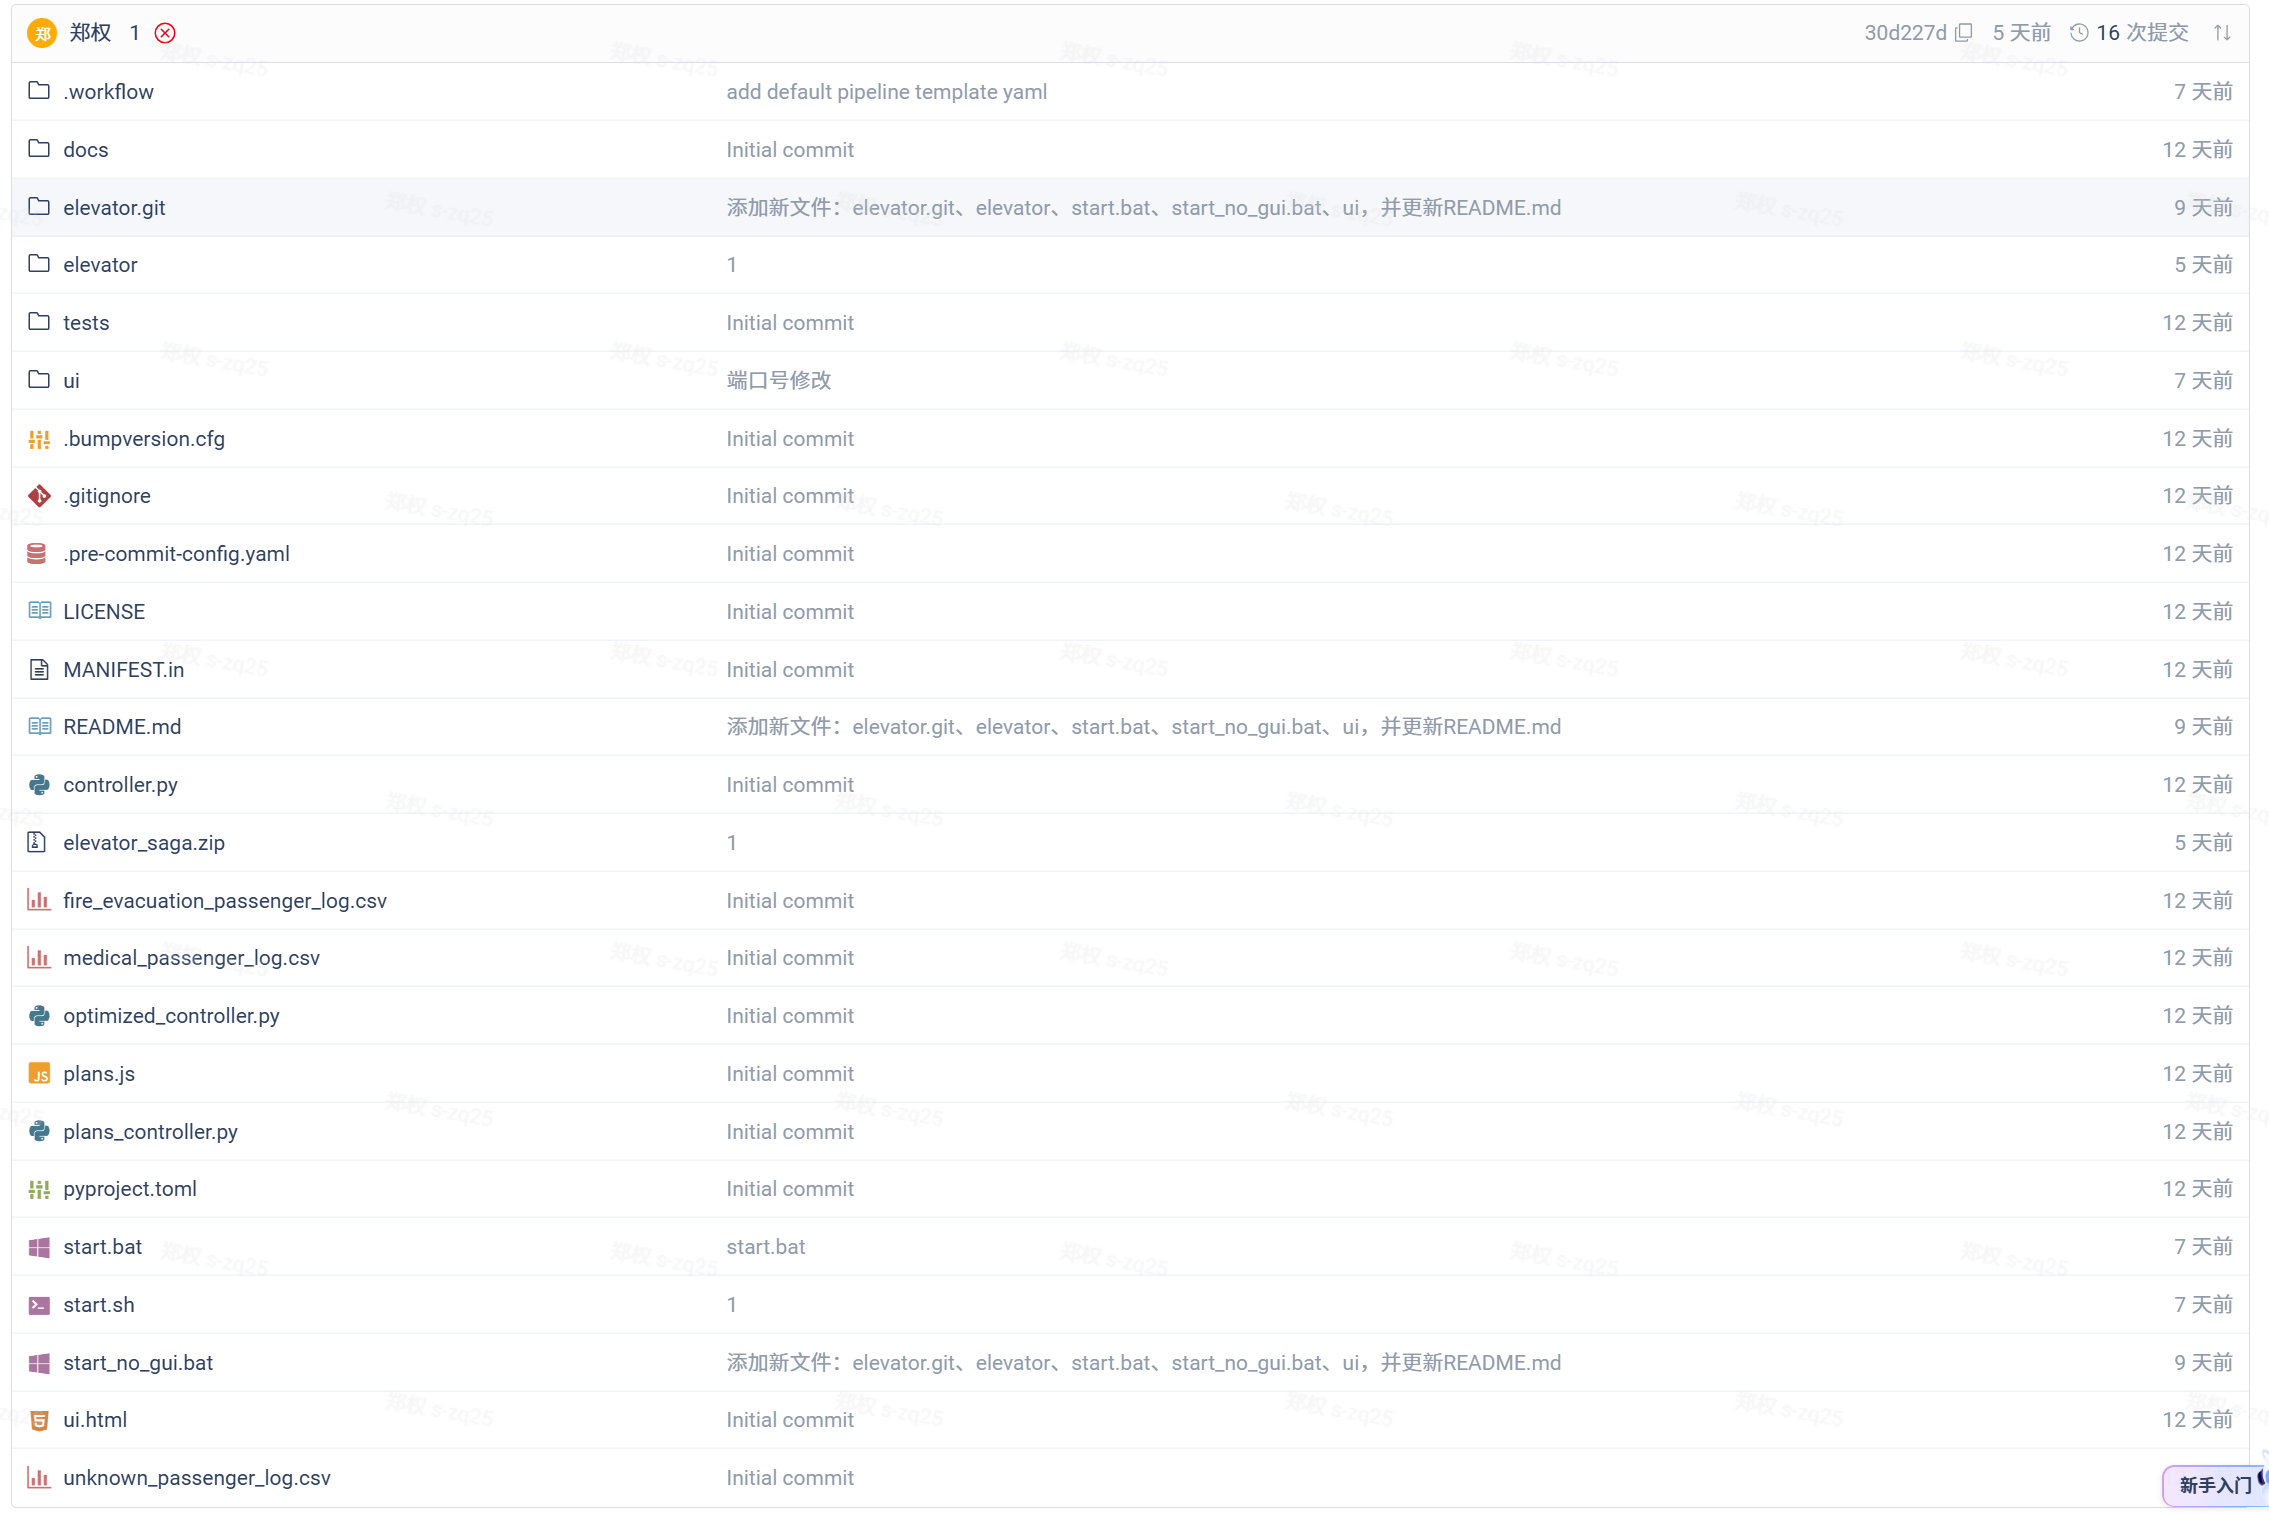Open elevator_saga.zip archive file
The height and width of the screenshot is (1514, 2269).
point(144,843)
